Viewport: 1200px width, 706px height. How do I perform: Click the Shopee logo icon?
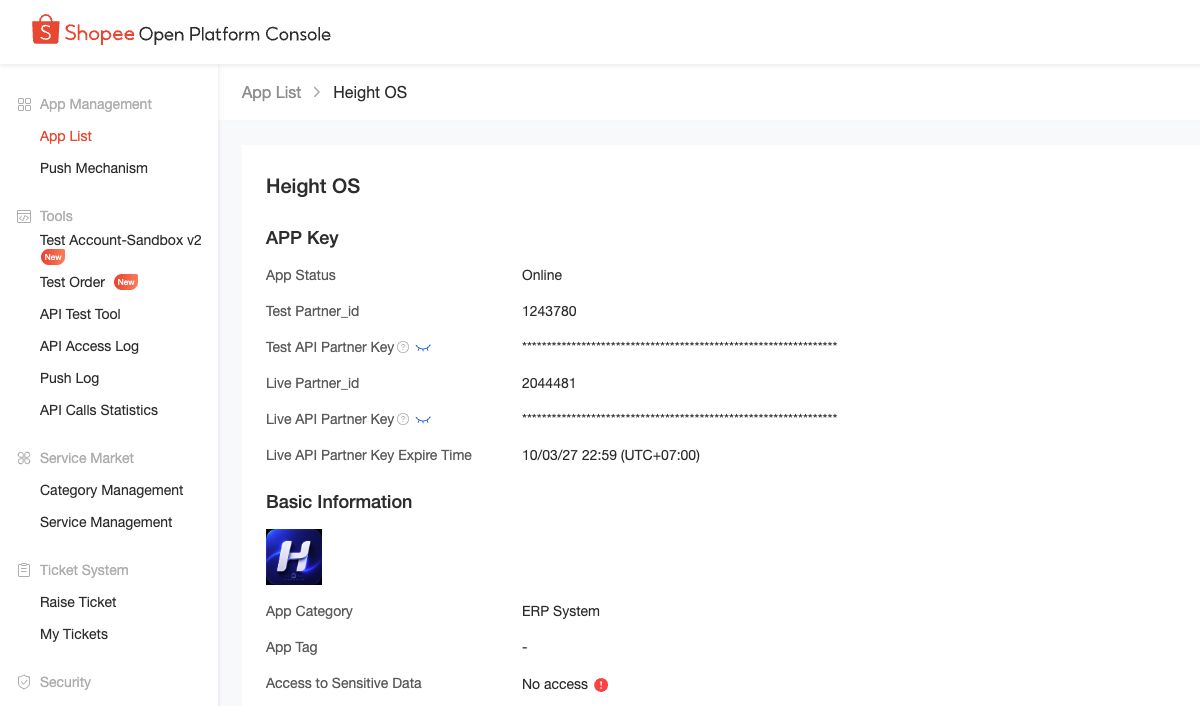pos(45,31)
